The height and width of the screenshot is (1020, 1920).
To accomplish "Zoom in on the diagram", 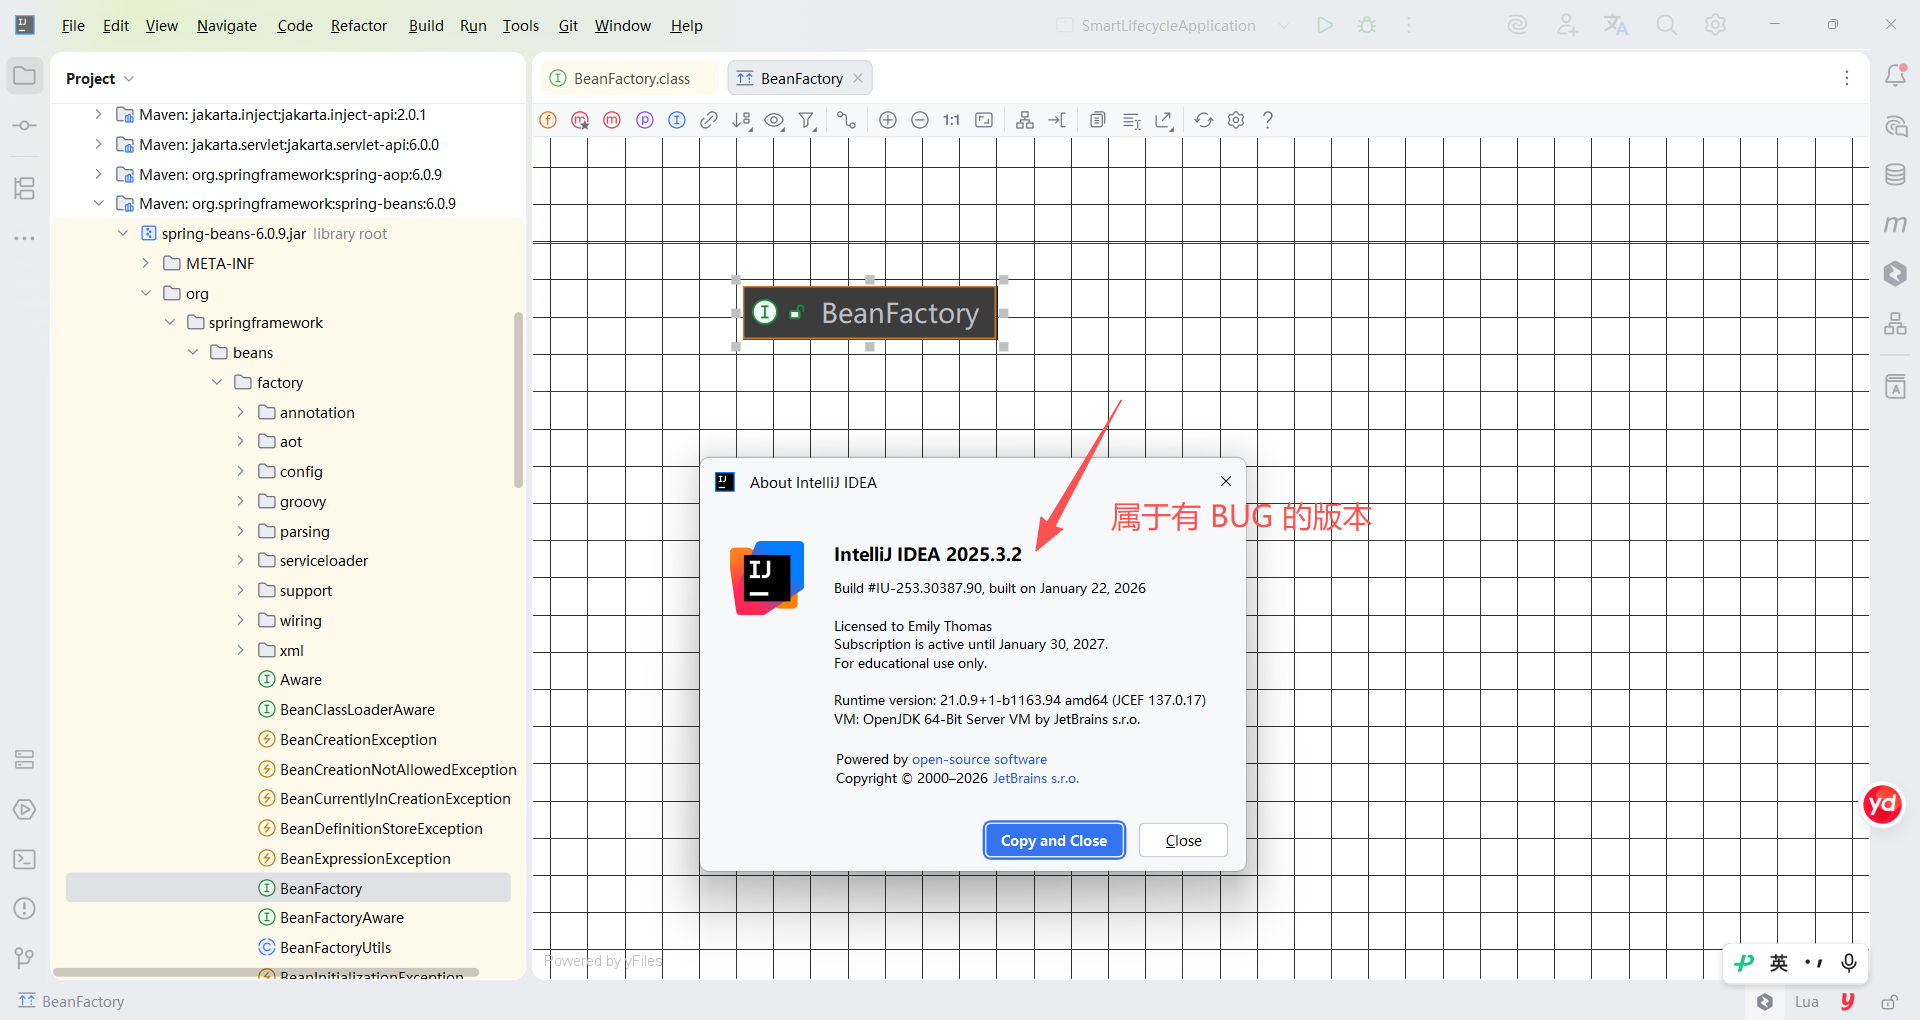I will click(x=888, y=120).
